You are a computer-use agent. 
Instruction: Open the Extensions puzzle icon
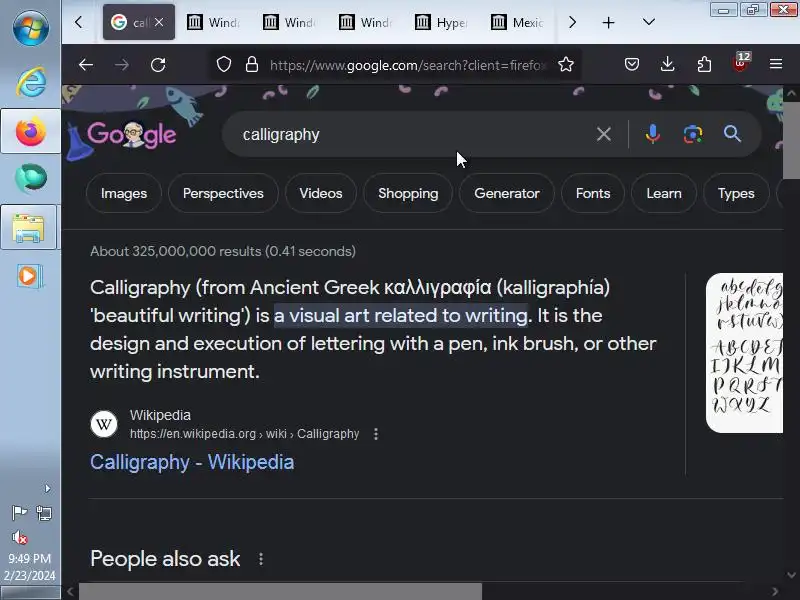click(x=704, y=64)
